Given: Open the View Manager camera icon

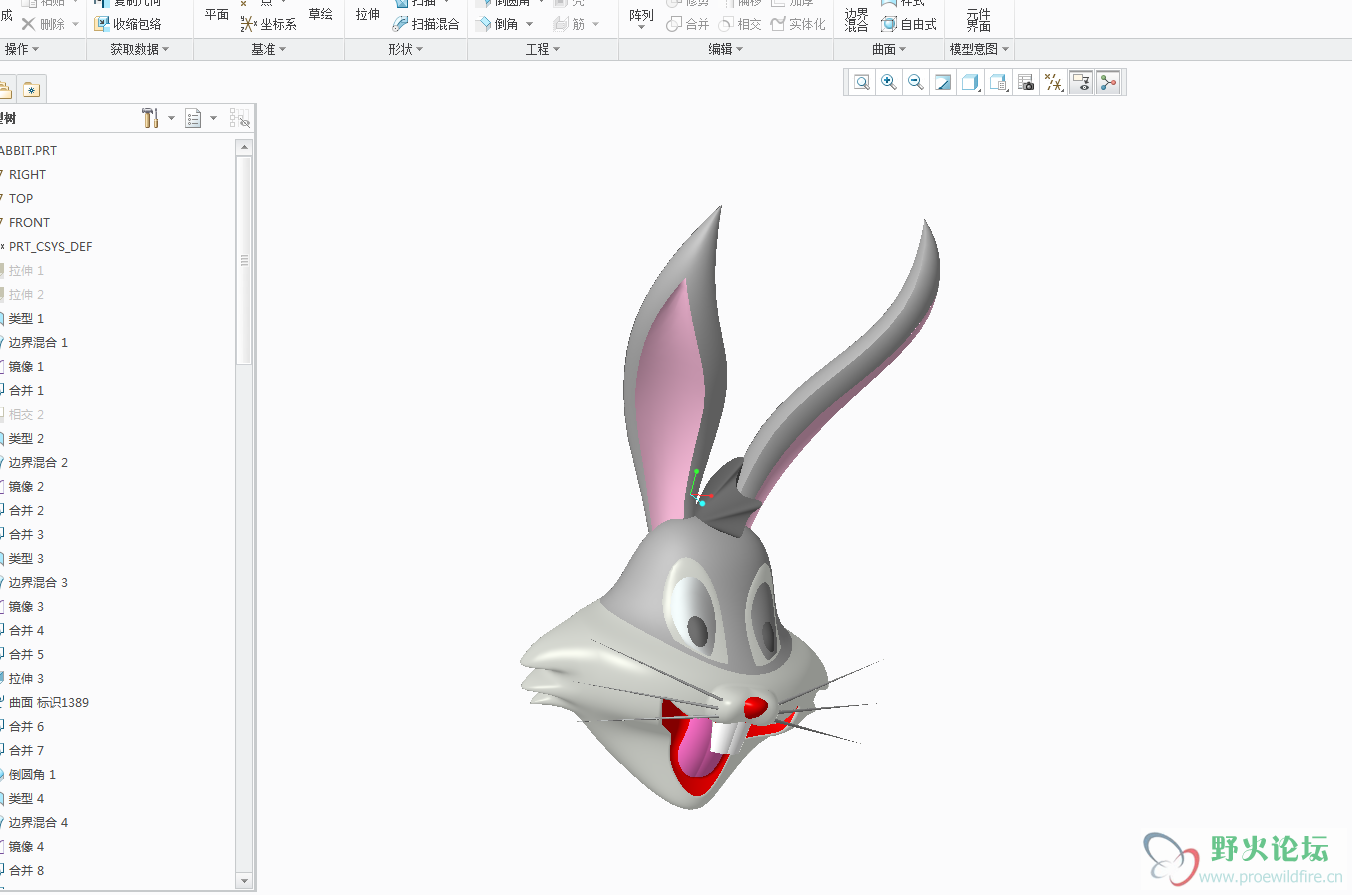Looking at the screenshot, I should click(1026, 83).
